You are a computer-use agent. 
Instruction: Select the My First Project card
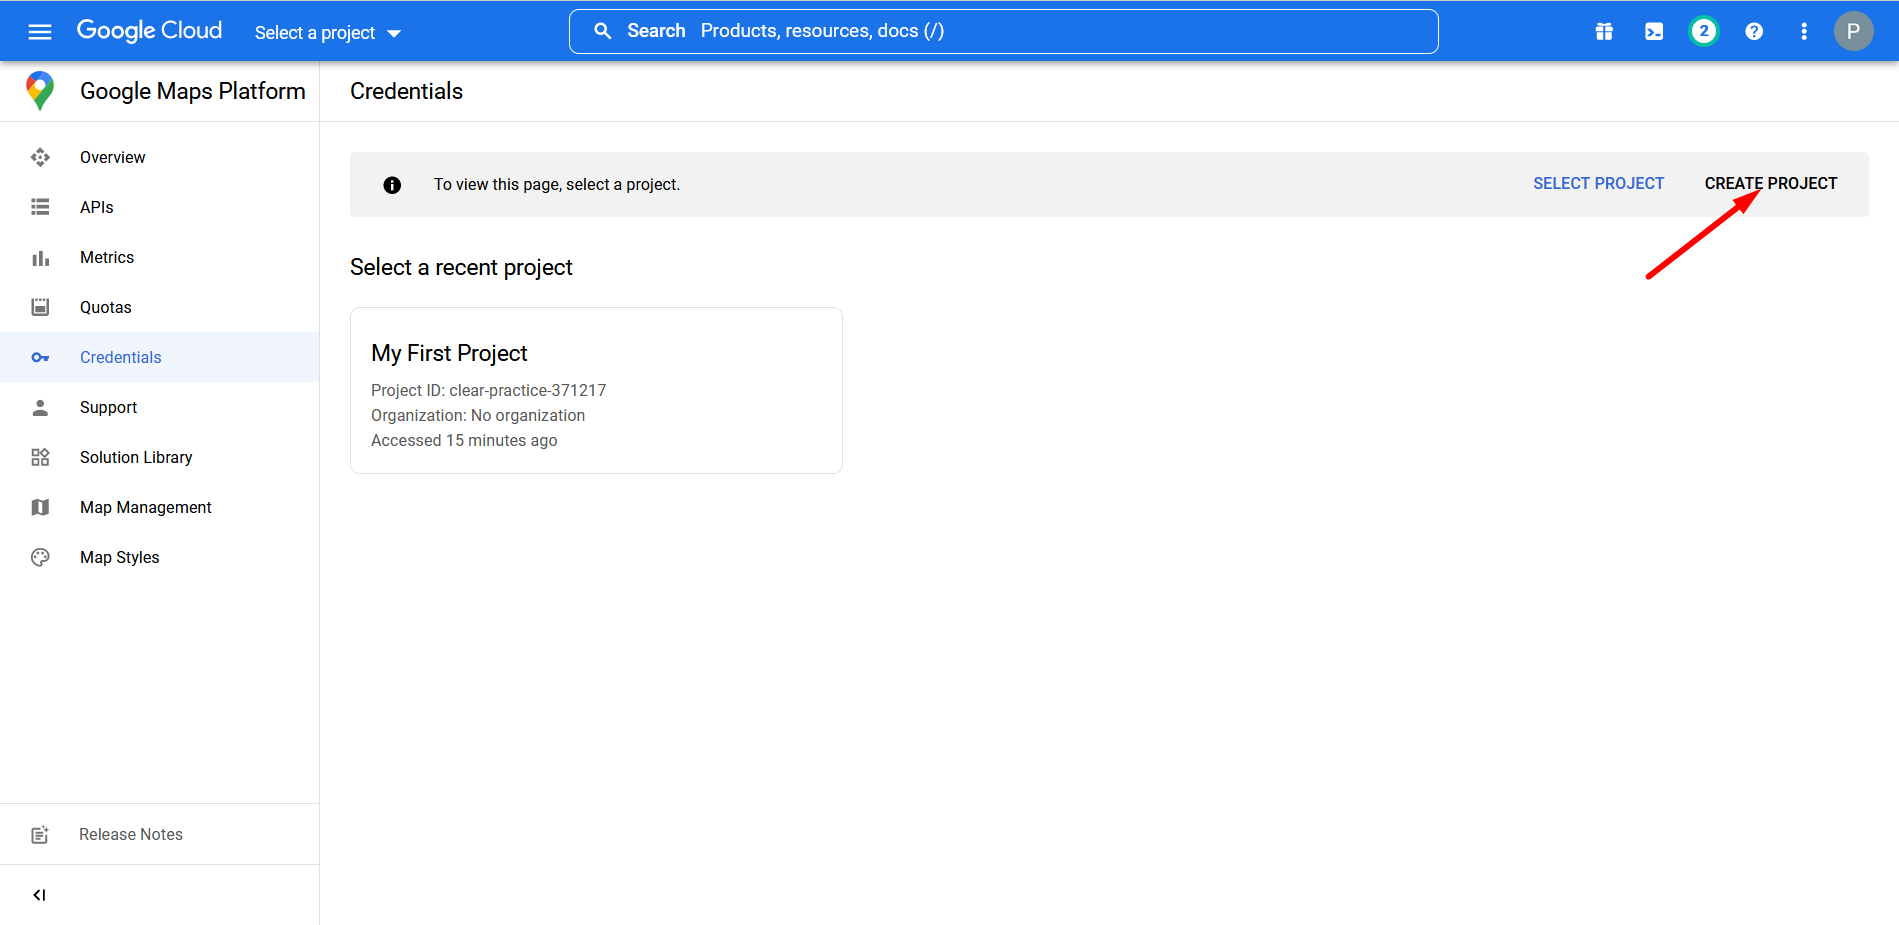(x=596, y=390)
